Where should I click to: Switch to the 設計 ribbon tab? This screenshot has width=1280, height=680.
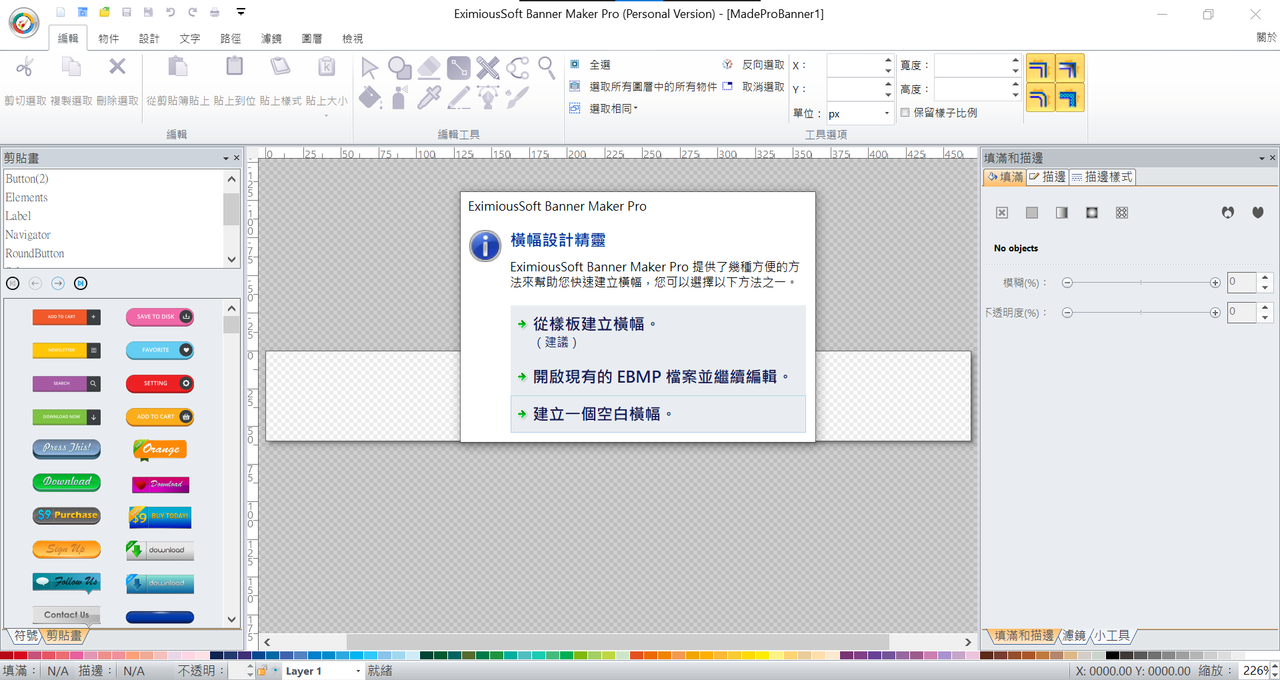click(x=149, y=39)
